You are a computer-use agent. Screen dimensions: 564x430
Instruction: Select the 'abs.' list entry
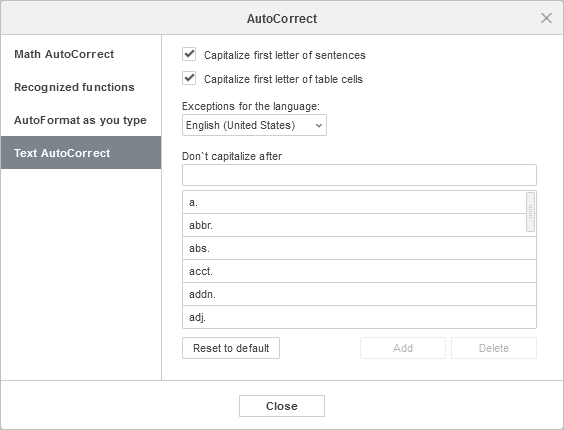tap(359, 248)
